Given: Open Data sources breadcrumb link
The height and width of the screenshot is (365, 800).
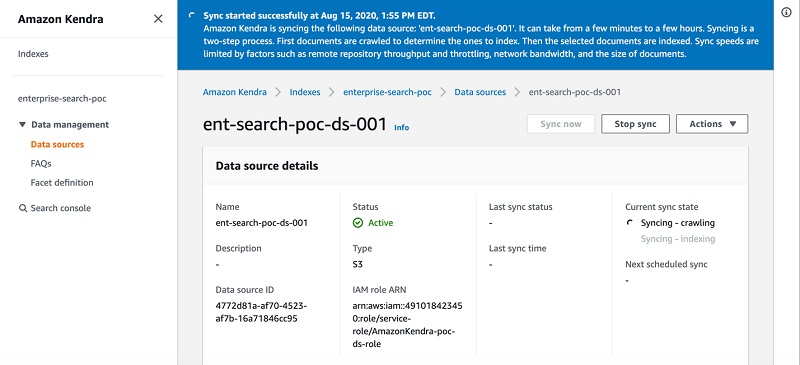Looking at the screenshot, I should coord(480,92).
